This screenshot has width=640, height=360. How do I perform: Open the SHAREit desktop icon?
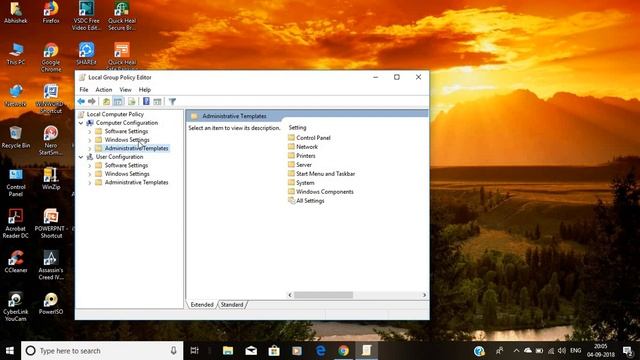pyautogui.click(x=86, y=53)
